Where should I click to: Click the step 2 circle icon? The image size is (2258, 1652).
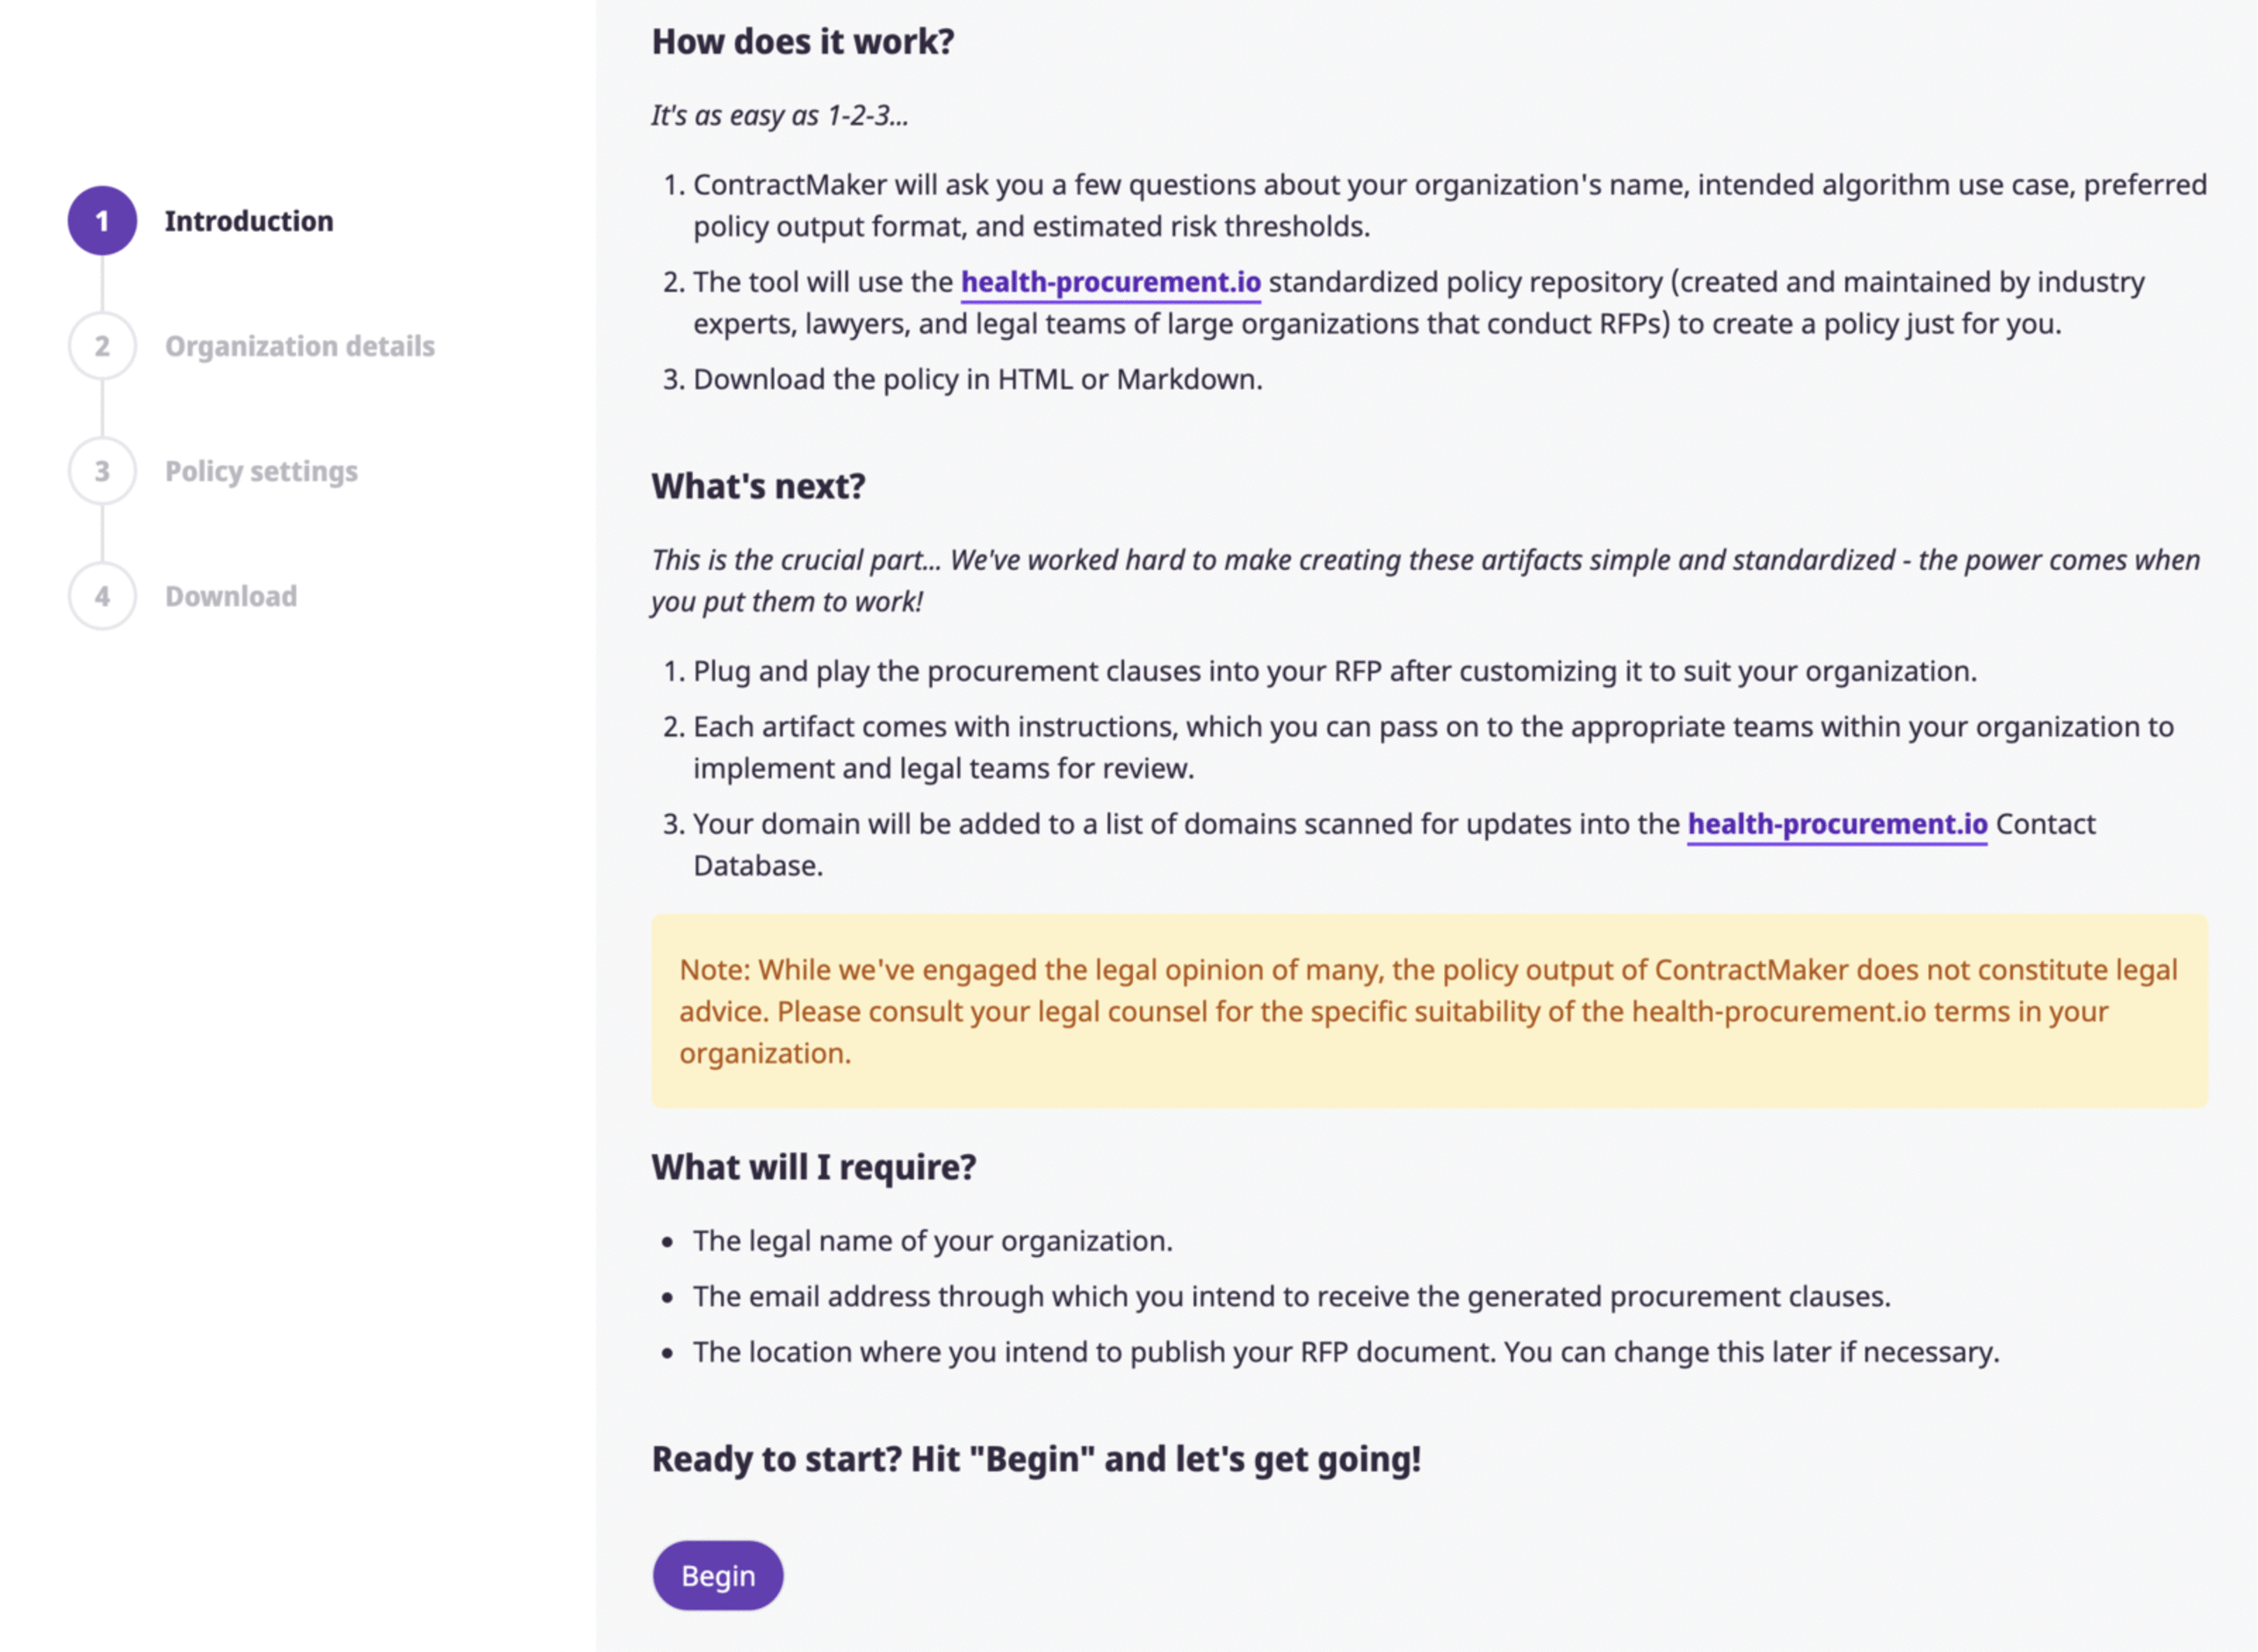pos(102,346)
